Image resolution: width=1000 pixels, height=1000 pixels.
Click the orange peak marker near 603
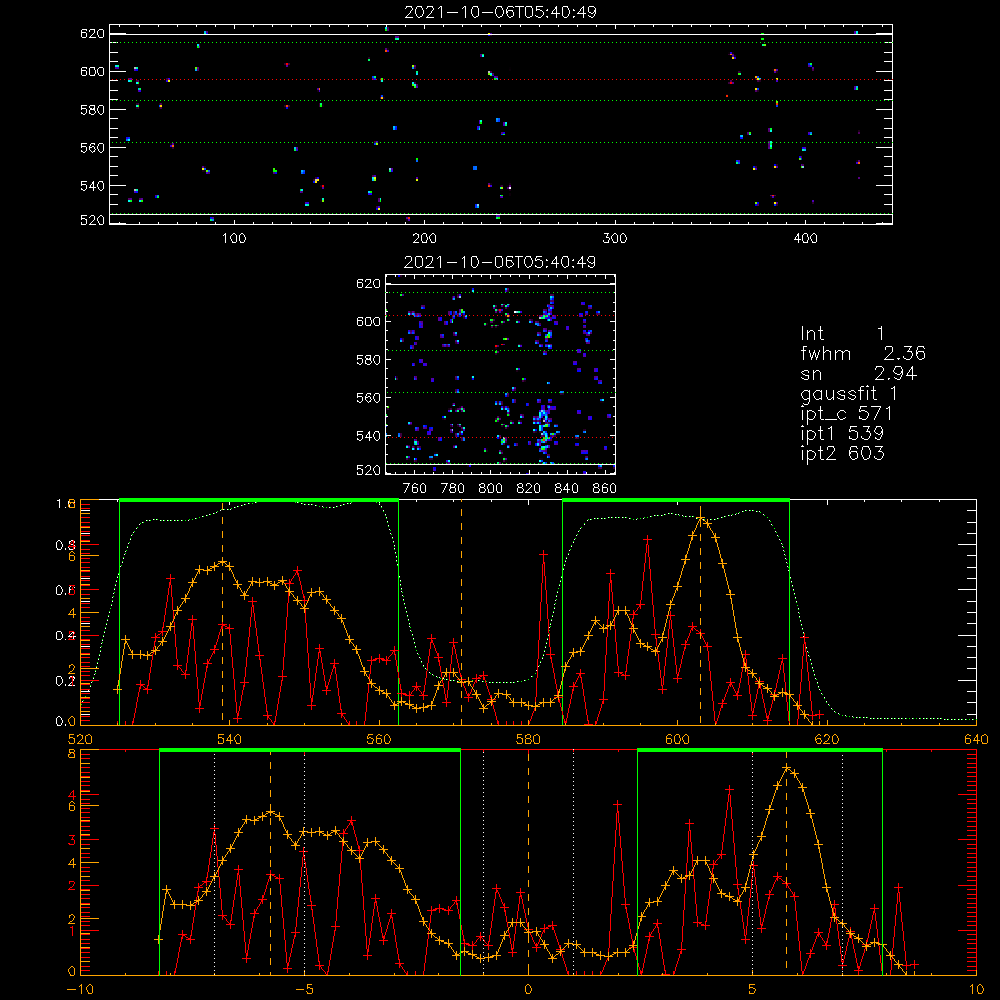tap(700, 519)
